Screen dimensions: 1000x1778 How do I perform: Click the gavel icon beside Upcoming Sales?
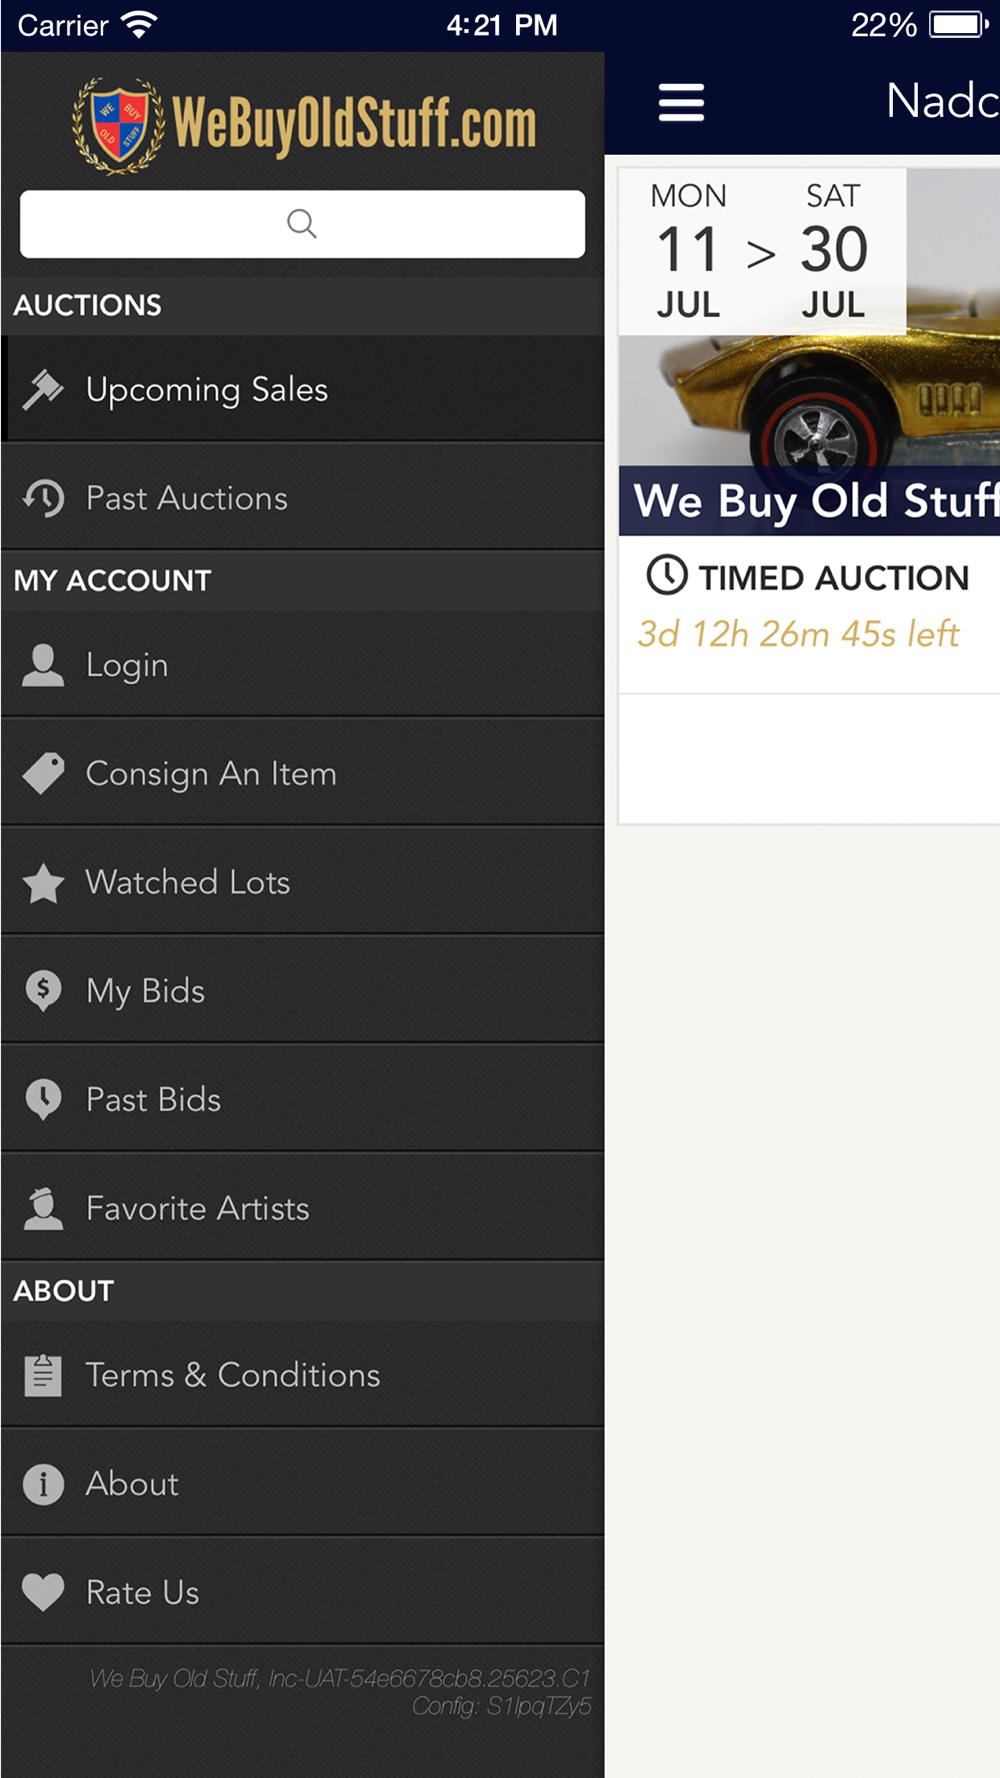[43, 389]
